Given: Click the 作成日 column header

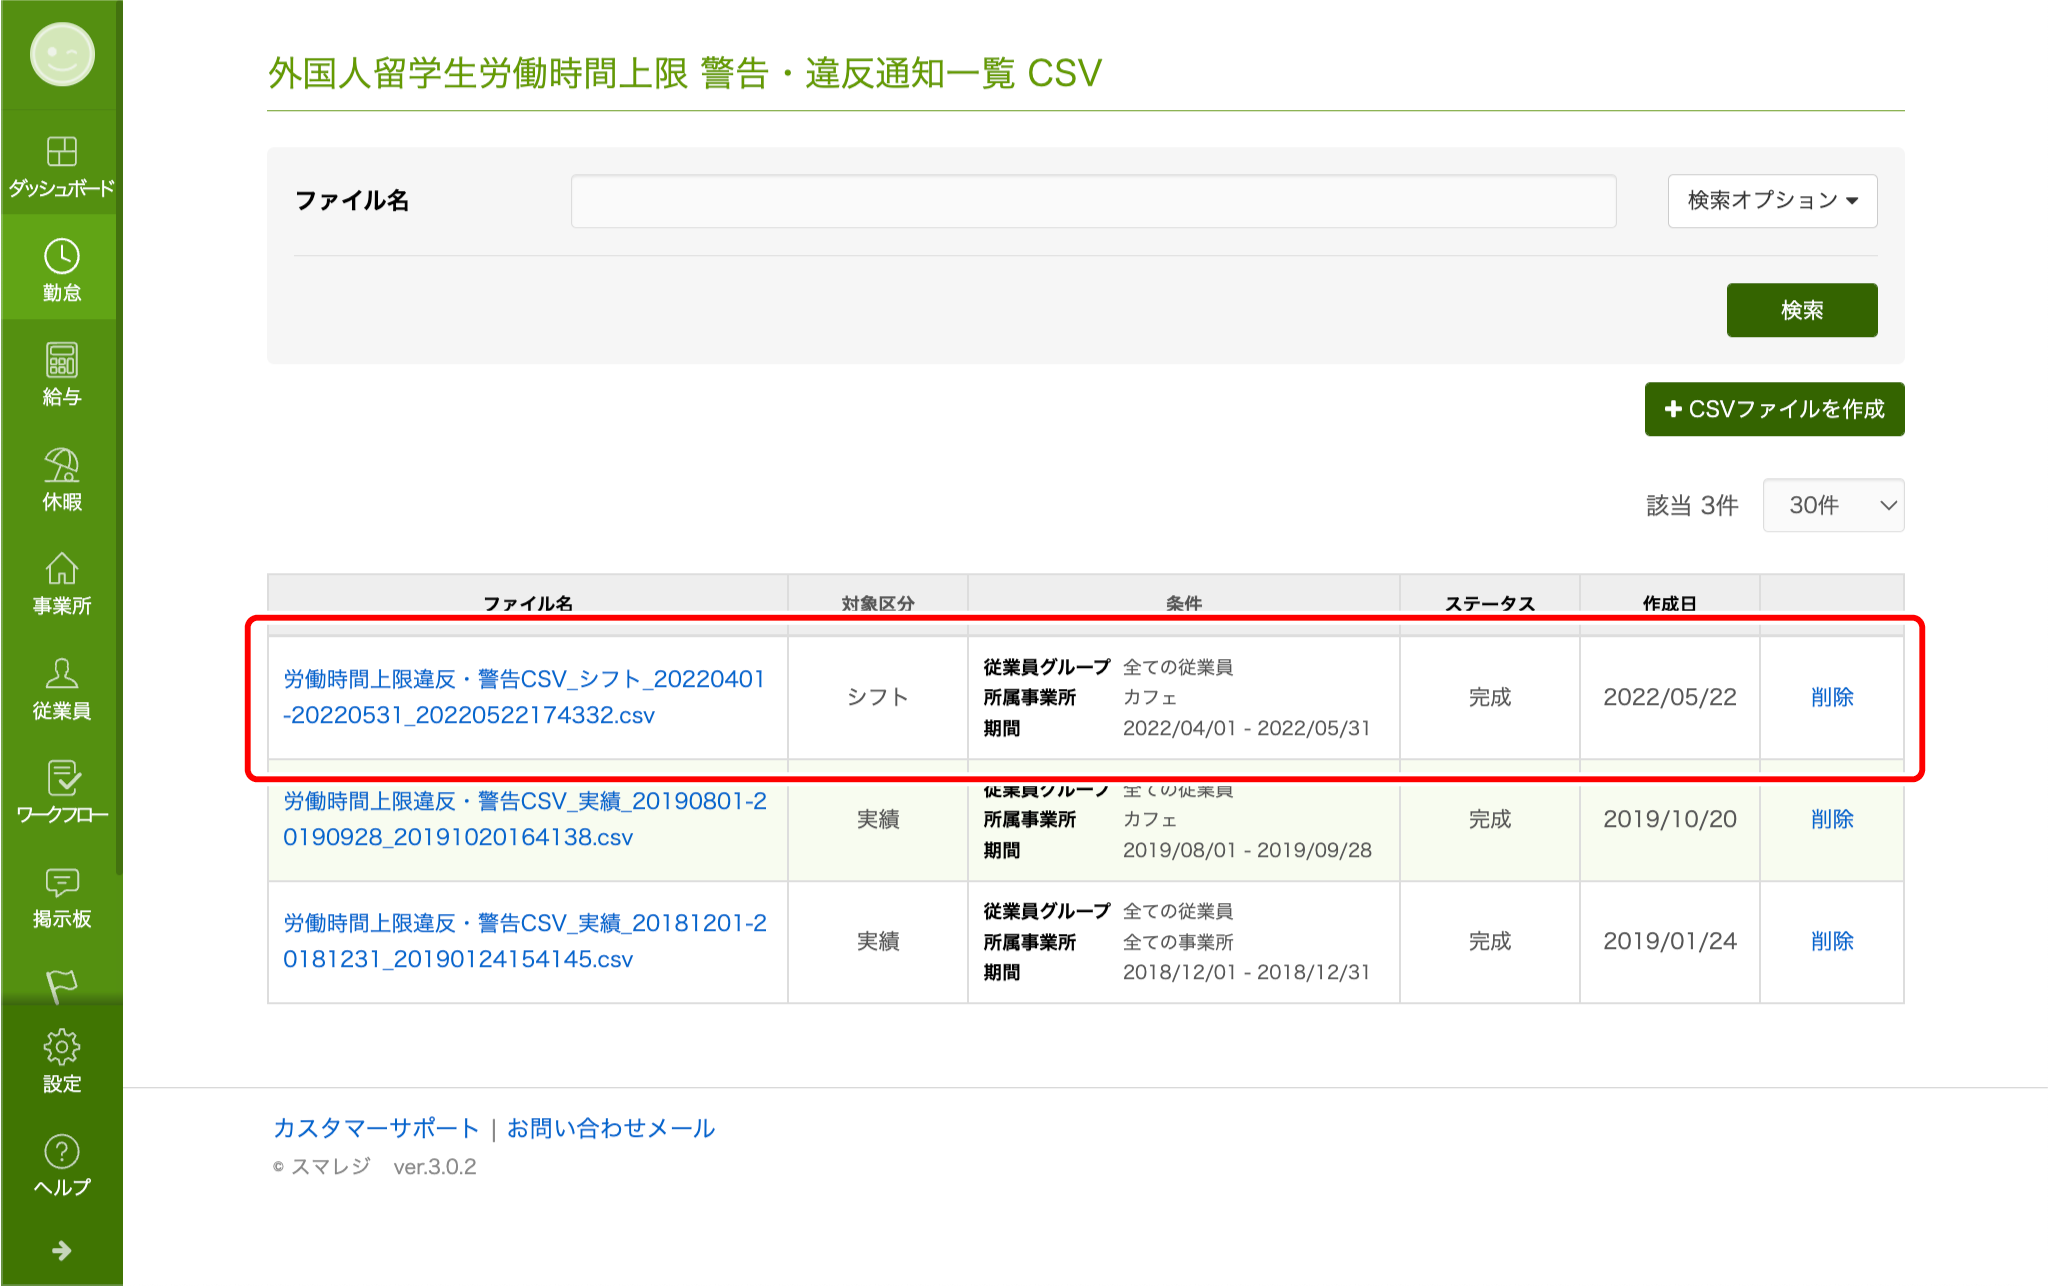Looking at the screenshot, I should (x=1670, y=603).
